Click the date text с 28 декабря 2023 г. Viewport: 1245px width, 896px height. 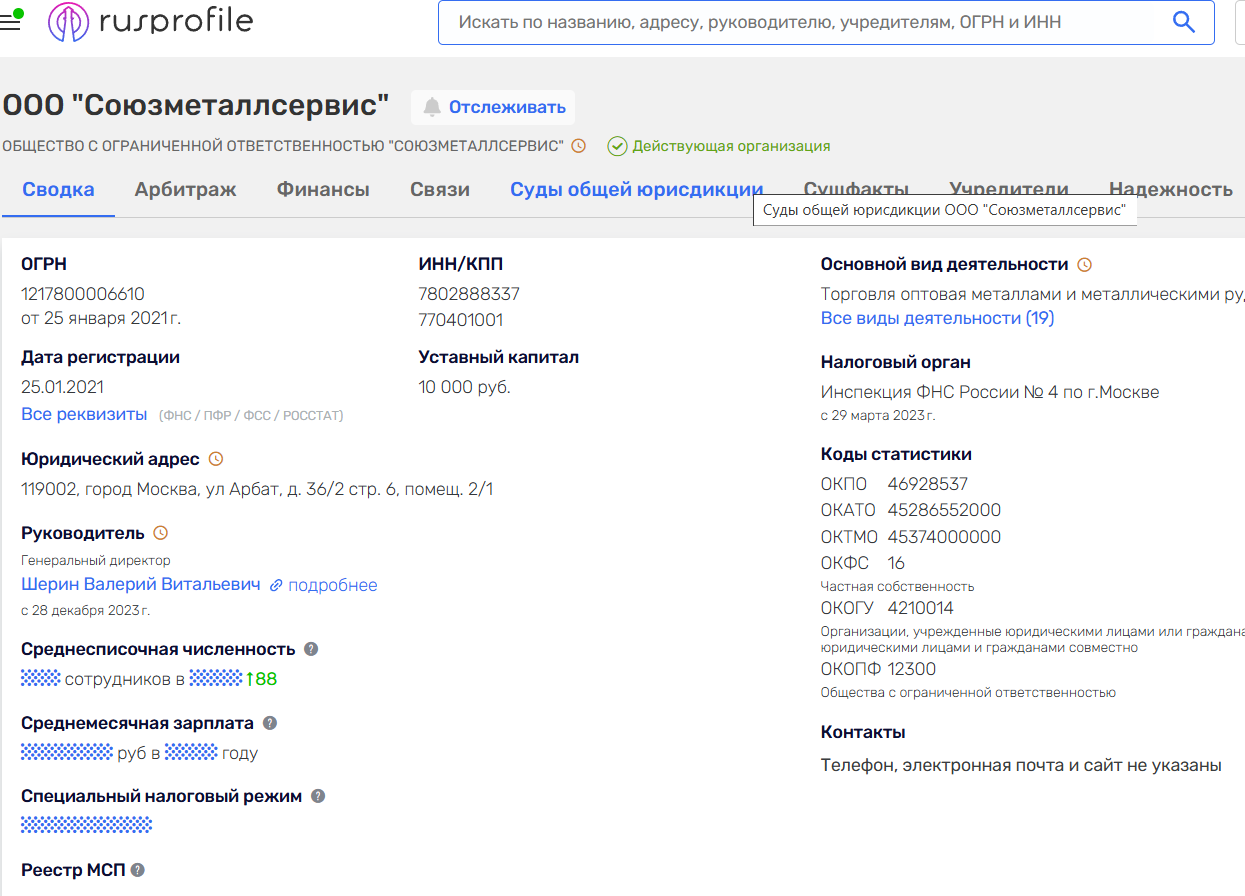(x=85, y=610)
